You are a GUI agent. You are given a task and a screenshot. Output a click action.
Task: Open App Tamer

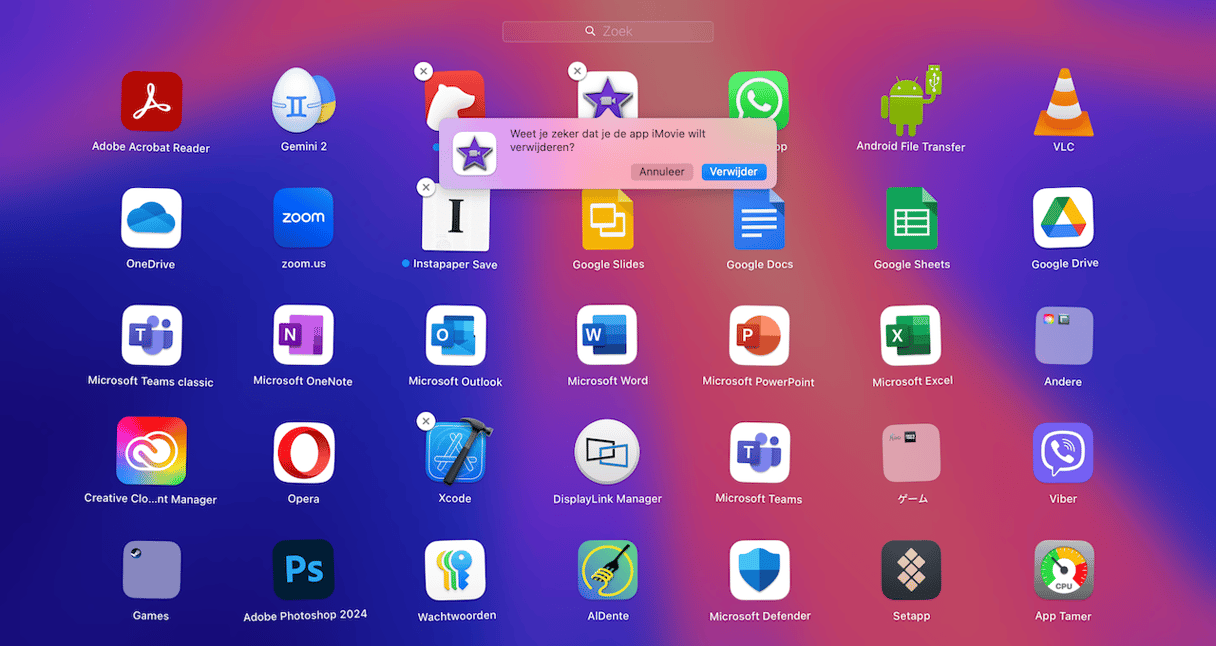[x=1063, y=570]
